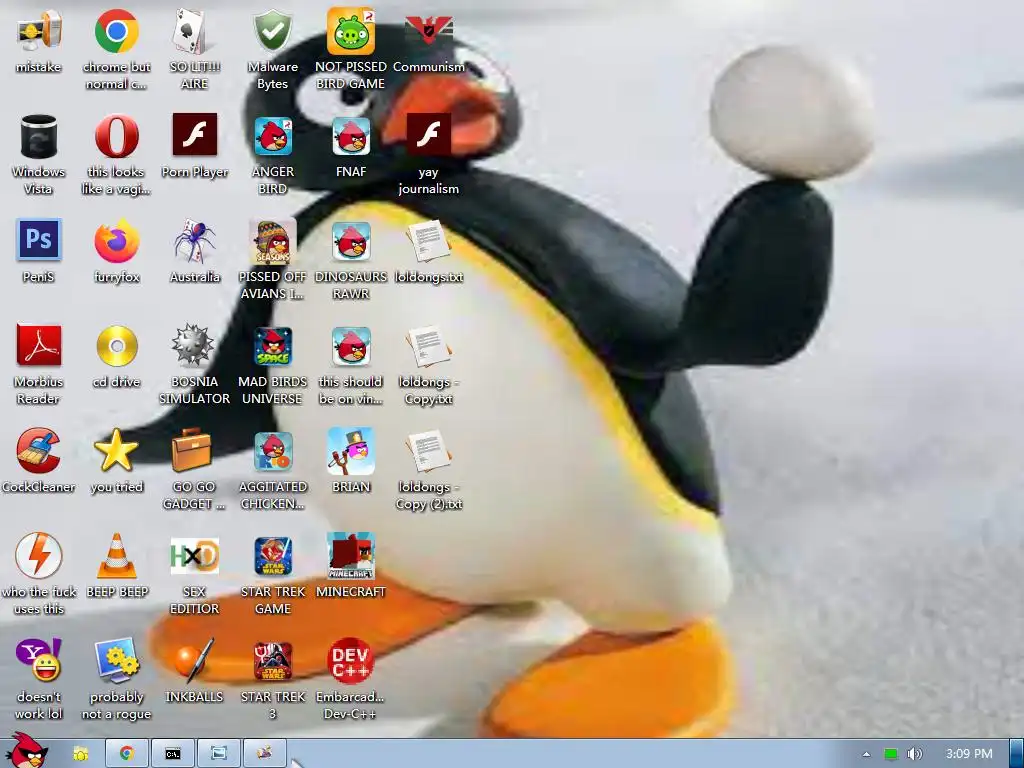Select the 'you tried' gold star icon
The height and width of the screenshot is (768, 1024).
pos(116,451)
